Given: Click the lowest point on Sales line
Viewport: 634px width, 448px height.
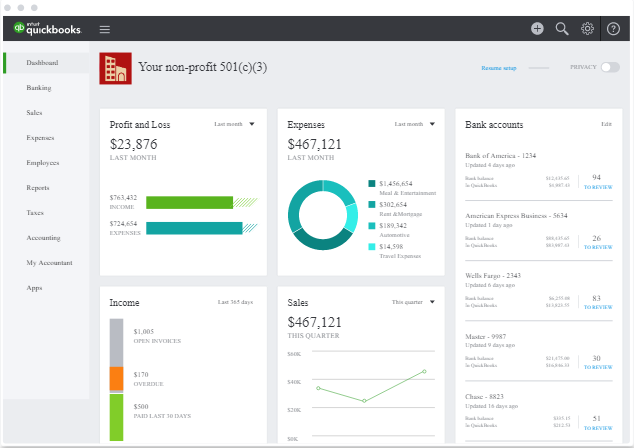Looking at the screenshot, I should [364, 401].
